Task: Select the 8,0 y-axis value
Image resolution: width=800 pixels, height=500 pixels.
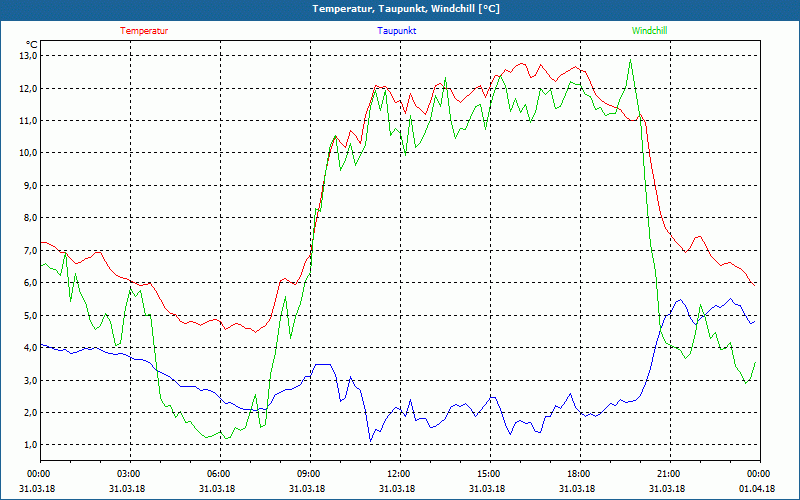Action: [x=31, y=218]
